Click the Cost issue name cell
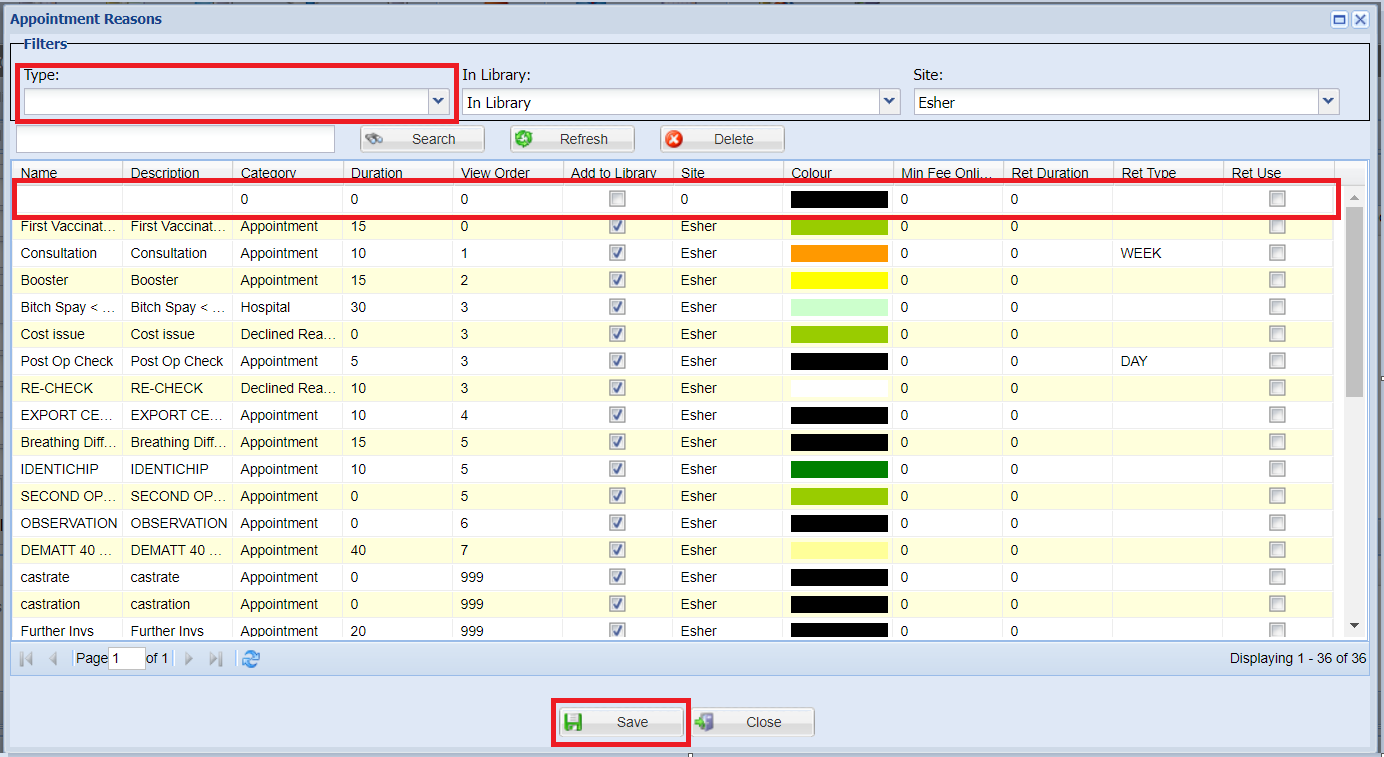The width and height of the screenshot is (1384, 757). click(x=67, y=334)
